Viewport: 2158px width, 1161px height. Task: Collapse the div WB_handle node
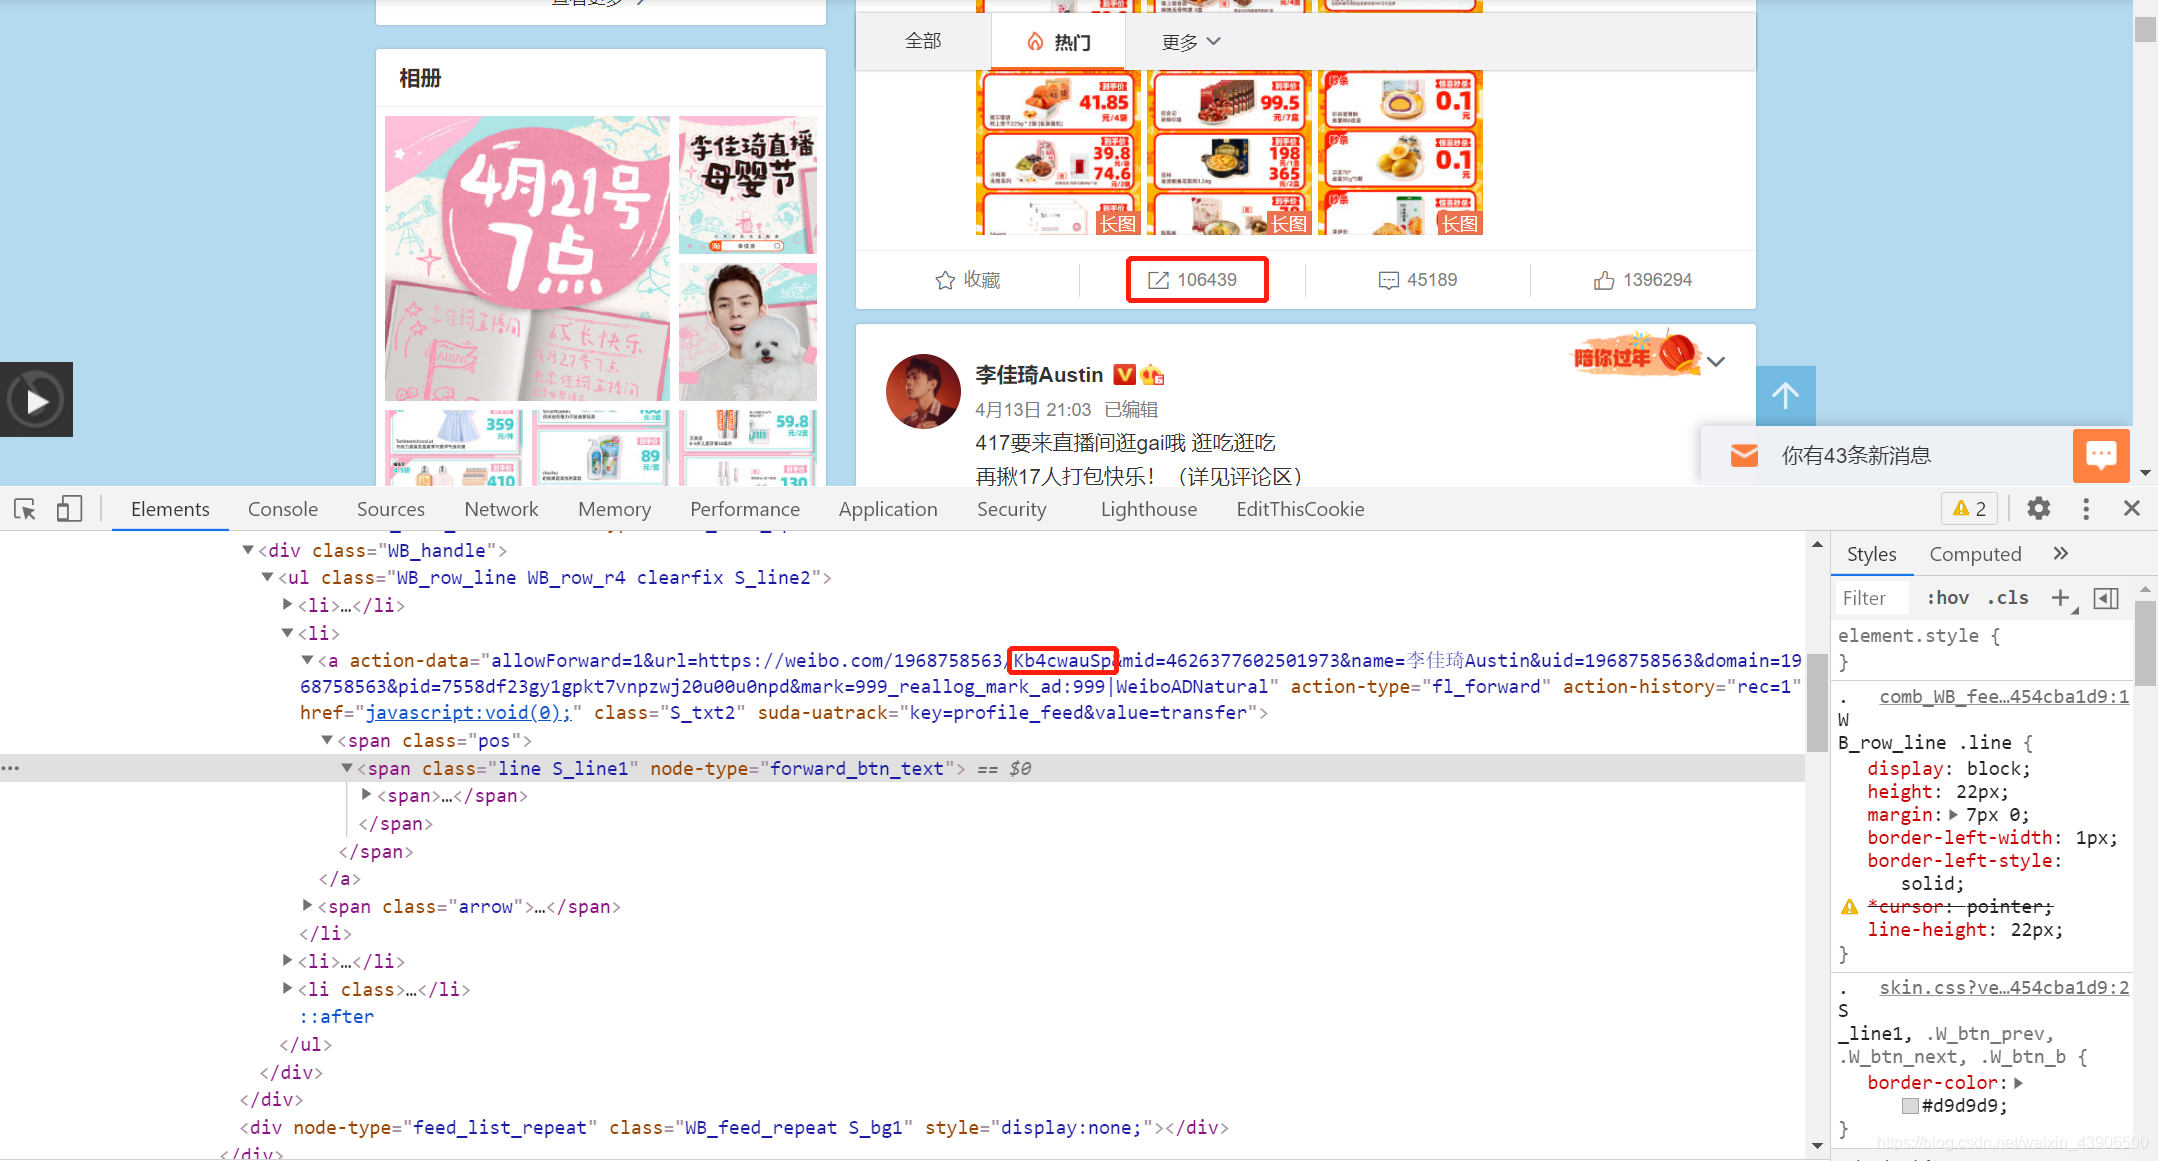coord(248,550)
